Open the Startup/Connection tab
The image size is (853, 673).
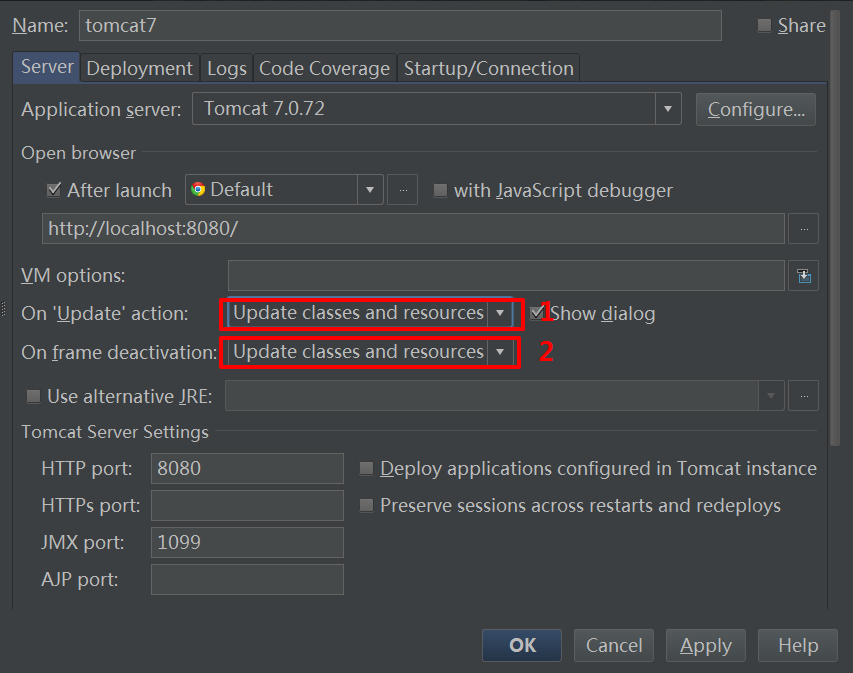pos(489,67)
